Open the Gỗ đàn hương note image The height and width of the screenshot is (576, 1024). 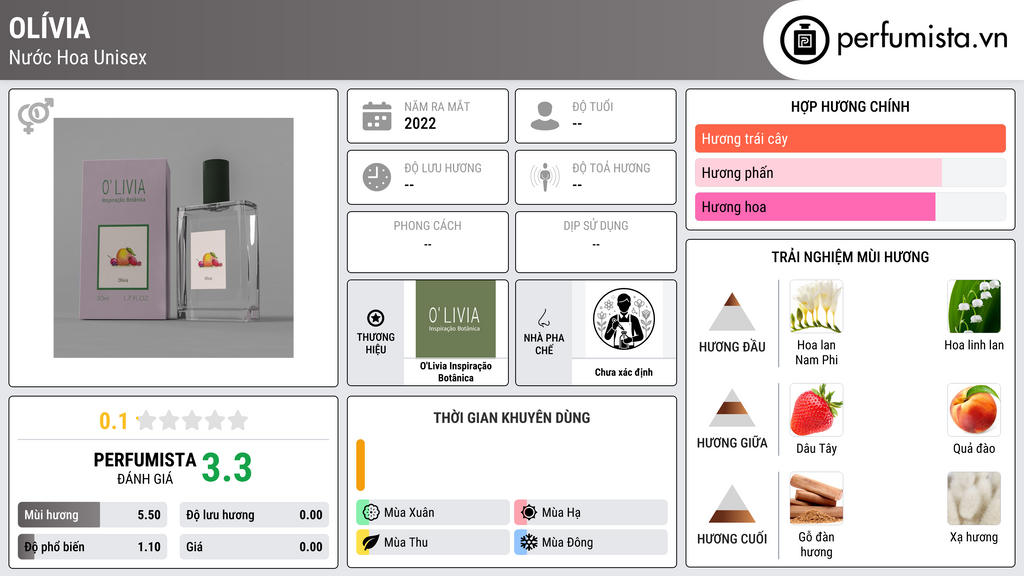(x=816, y=499)
